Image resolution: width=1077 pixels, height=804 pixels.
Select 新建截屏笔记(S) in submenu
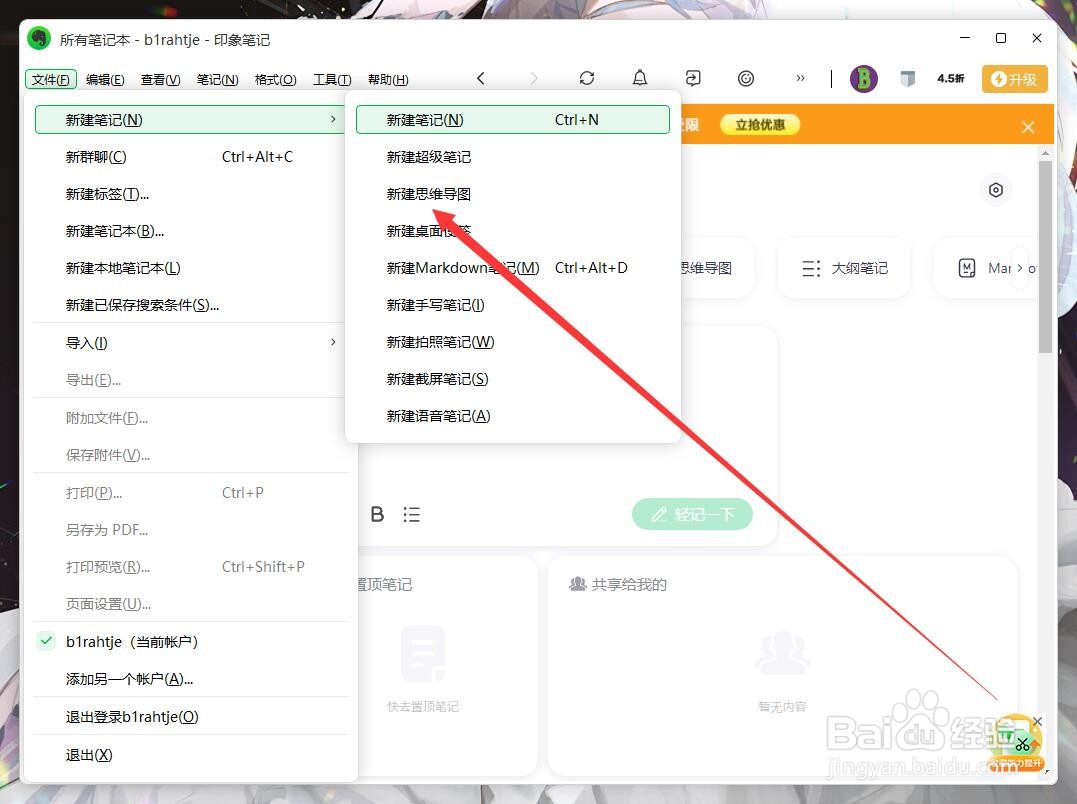(x=512, y=379)
